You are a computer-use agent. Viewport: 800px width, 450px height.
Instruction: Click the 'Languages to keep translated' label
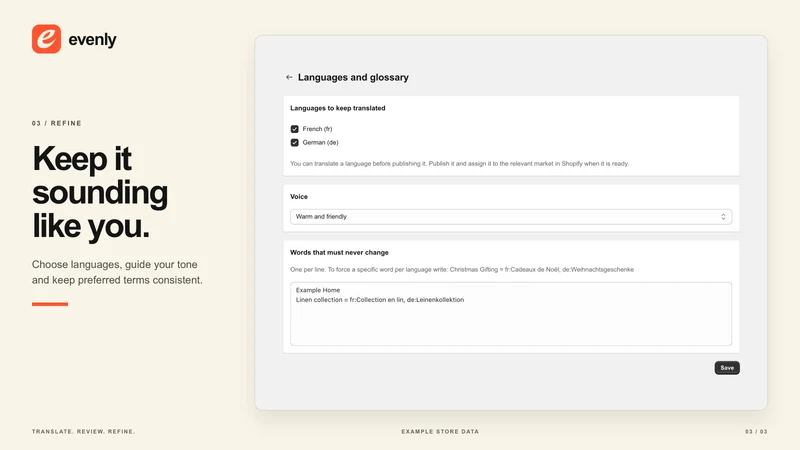pyautogui.click(x=338, y=108)
